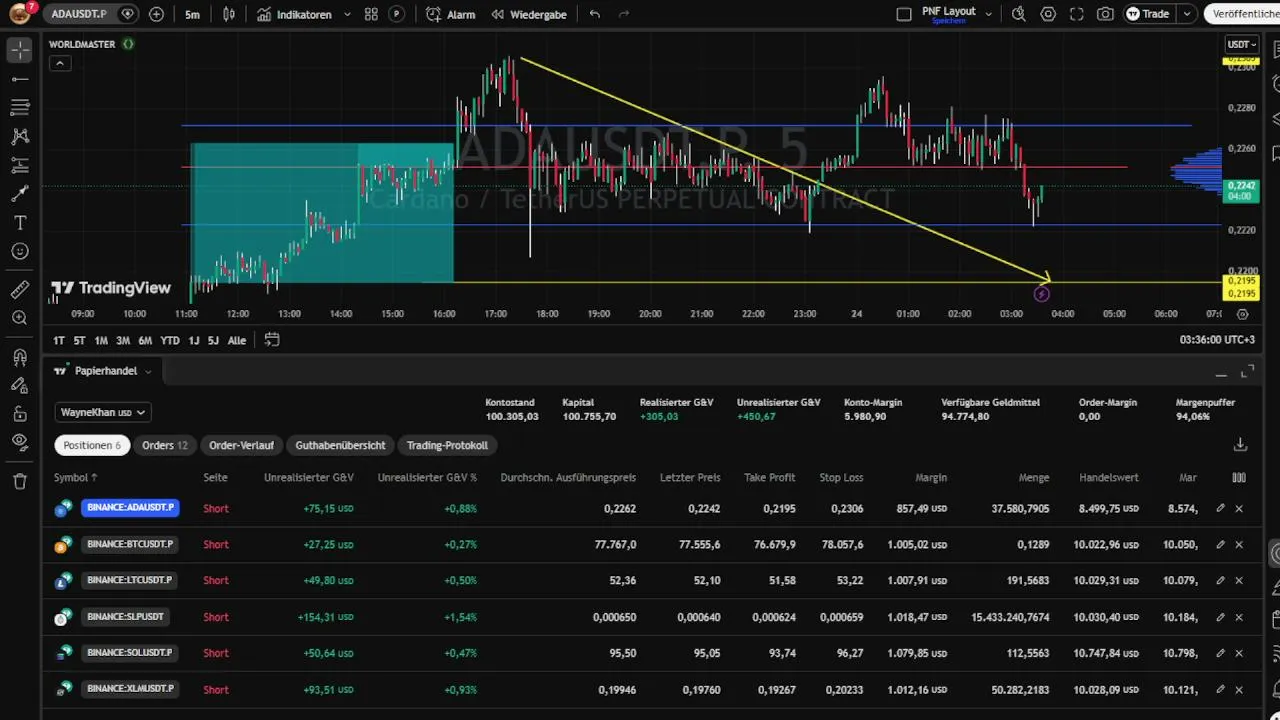Add symbol with the plus-circle icon
The height and width of the screenshot is (720, 1280).
click(156, 14)
